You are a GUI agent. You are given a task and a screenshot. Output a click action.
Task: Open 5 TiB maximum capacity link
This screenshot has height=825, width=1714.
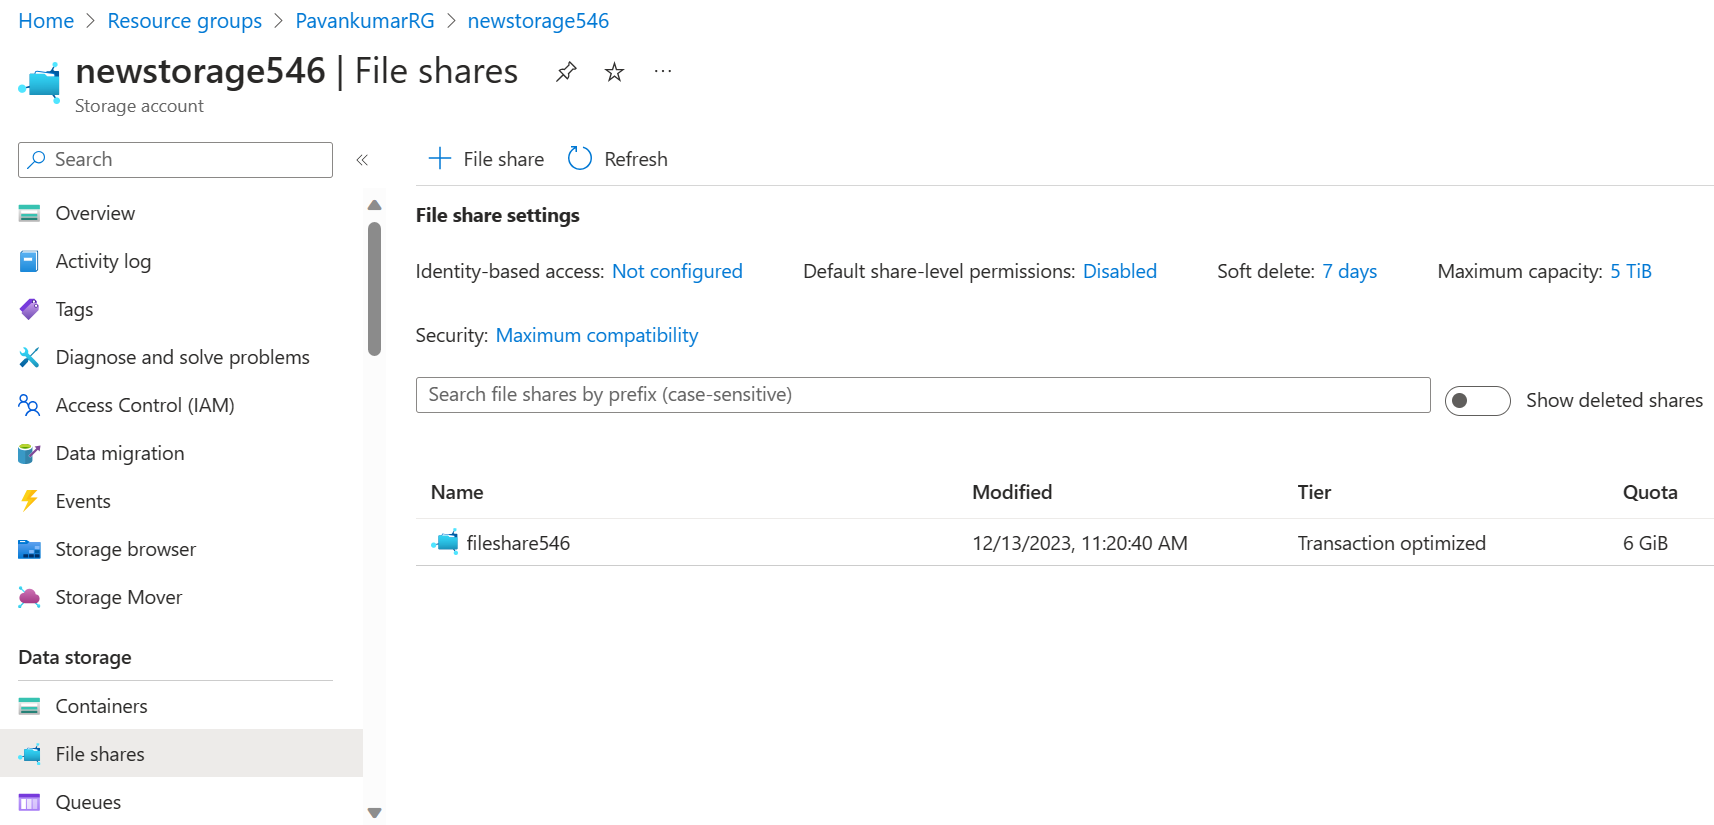[x=1631, y=271]
